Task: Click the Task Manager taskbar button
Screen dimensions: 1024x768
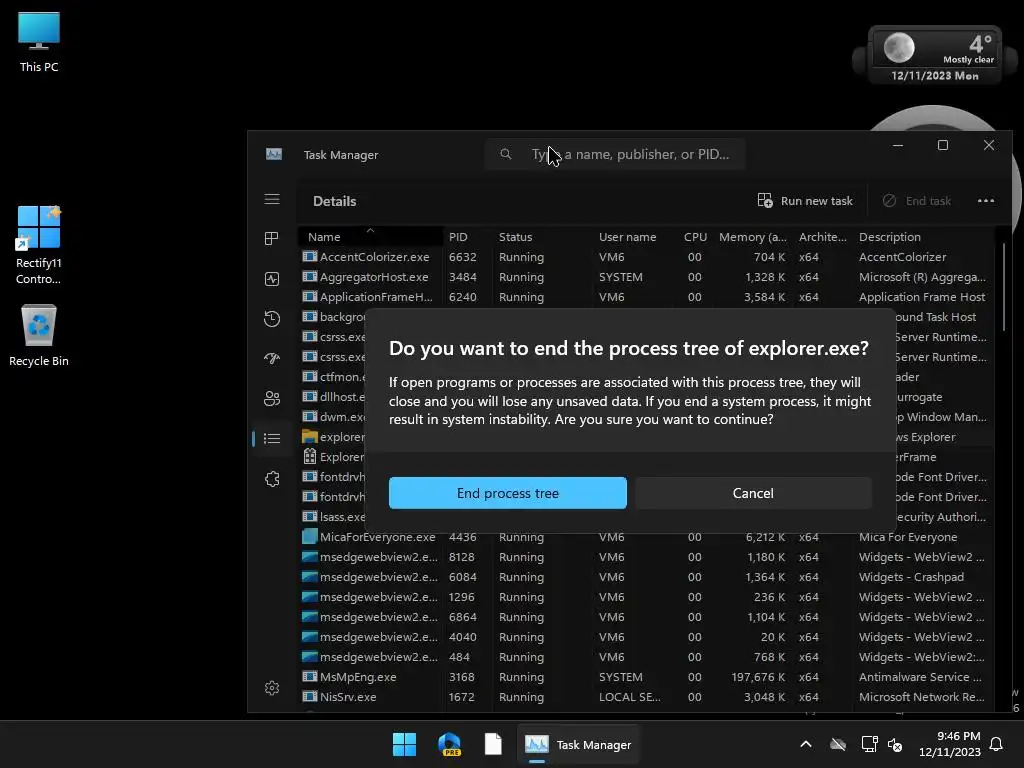Action: [579, 744]
